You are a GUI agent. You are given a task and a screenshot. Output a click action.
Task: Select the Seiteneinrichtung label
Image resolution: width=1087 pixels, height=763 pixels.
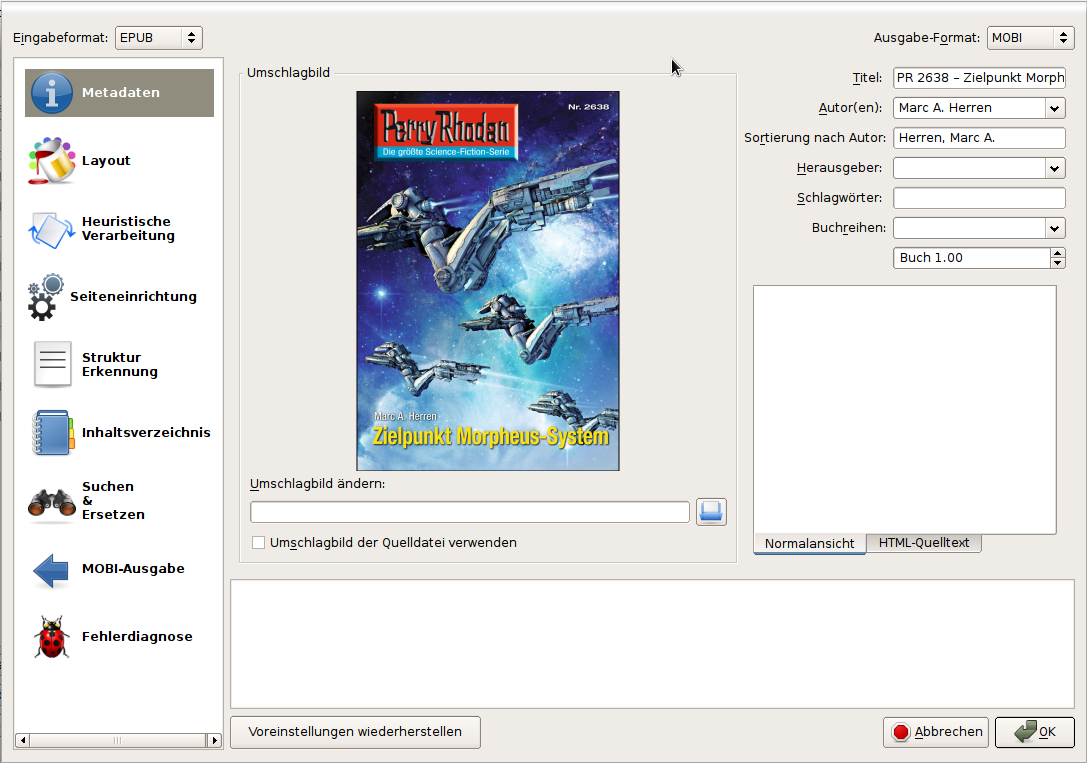[x=133, y=297]
